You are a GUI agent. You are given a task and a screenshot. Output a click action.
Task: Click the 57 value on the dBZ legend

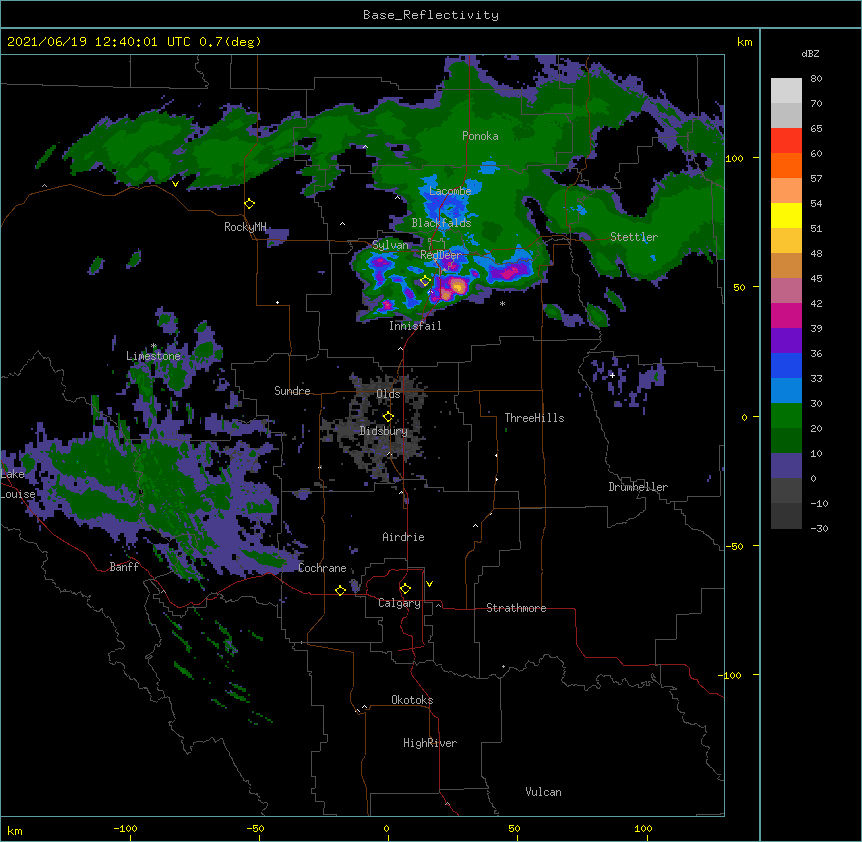pos(816,178)
